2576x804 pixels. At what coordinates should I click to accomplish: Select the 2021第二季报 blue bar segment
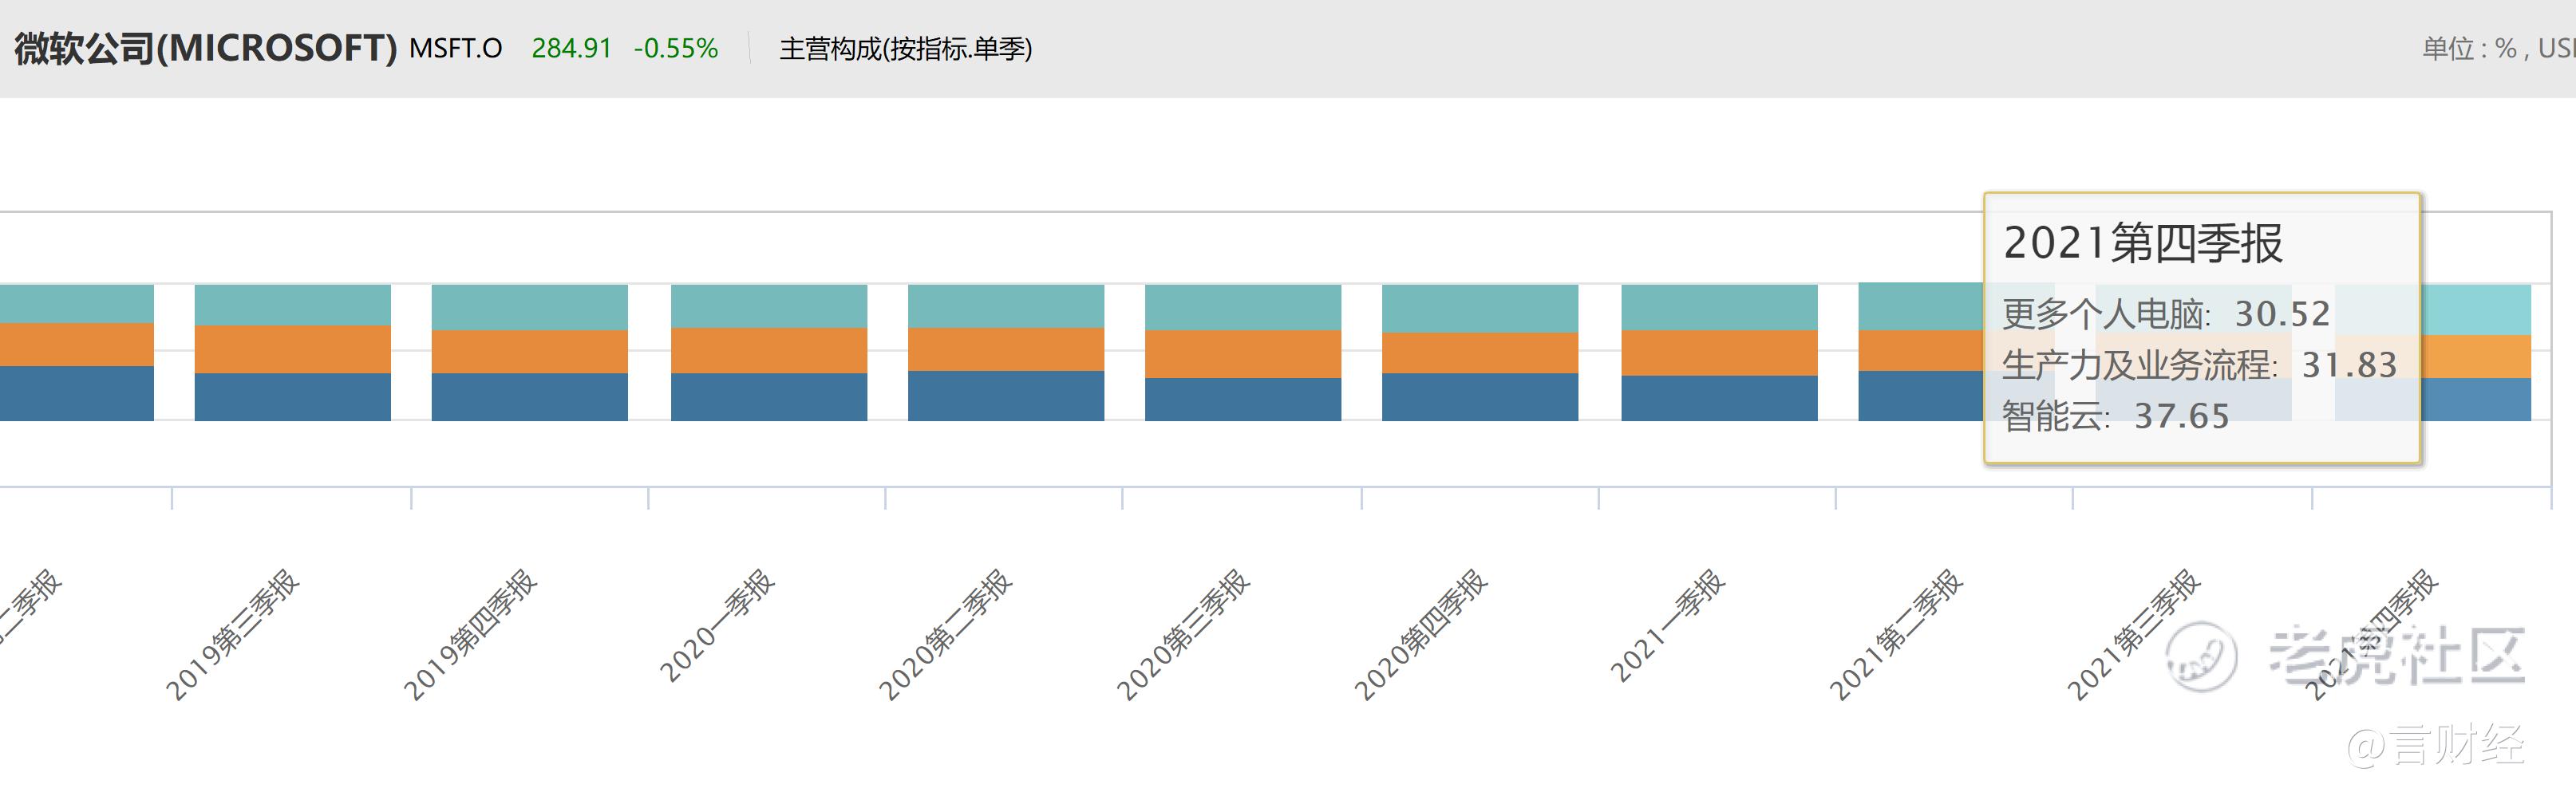pos(1921,396)
